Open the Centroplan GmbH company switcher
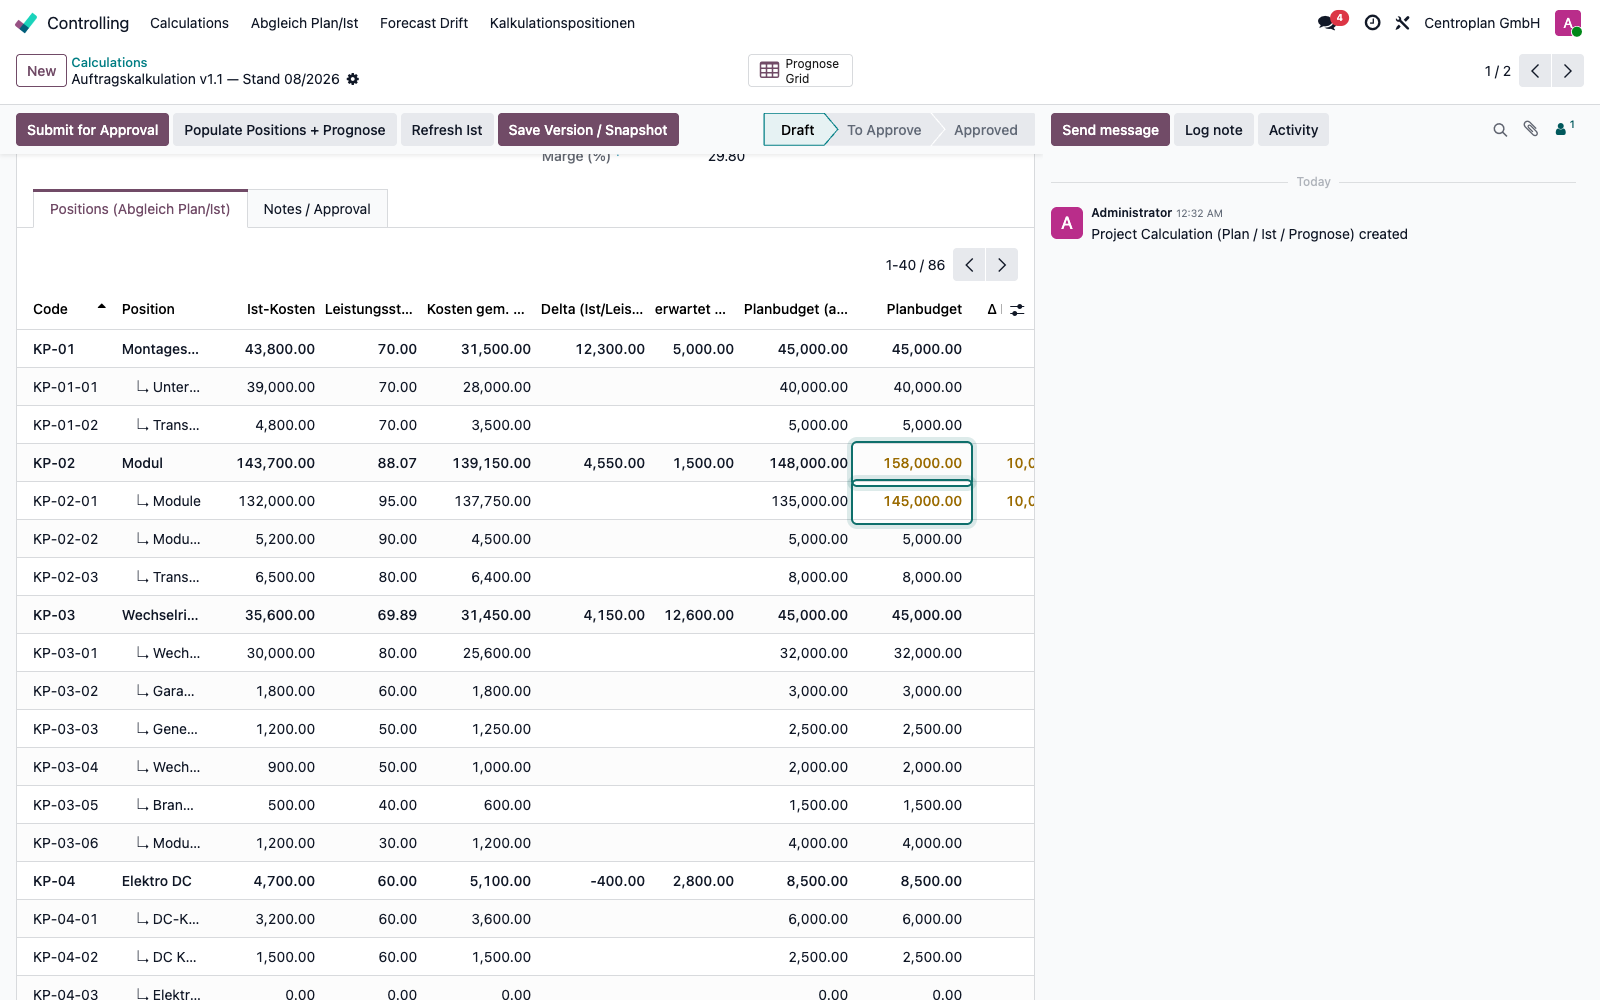The height and width of the screenshot is (1000, 1600). click(x=1482, y=23)
